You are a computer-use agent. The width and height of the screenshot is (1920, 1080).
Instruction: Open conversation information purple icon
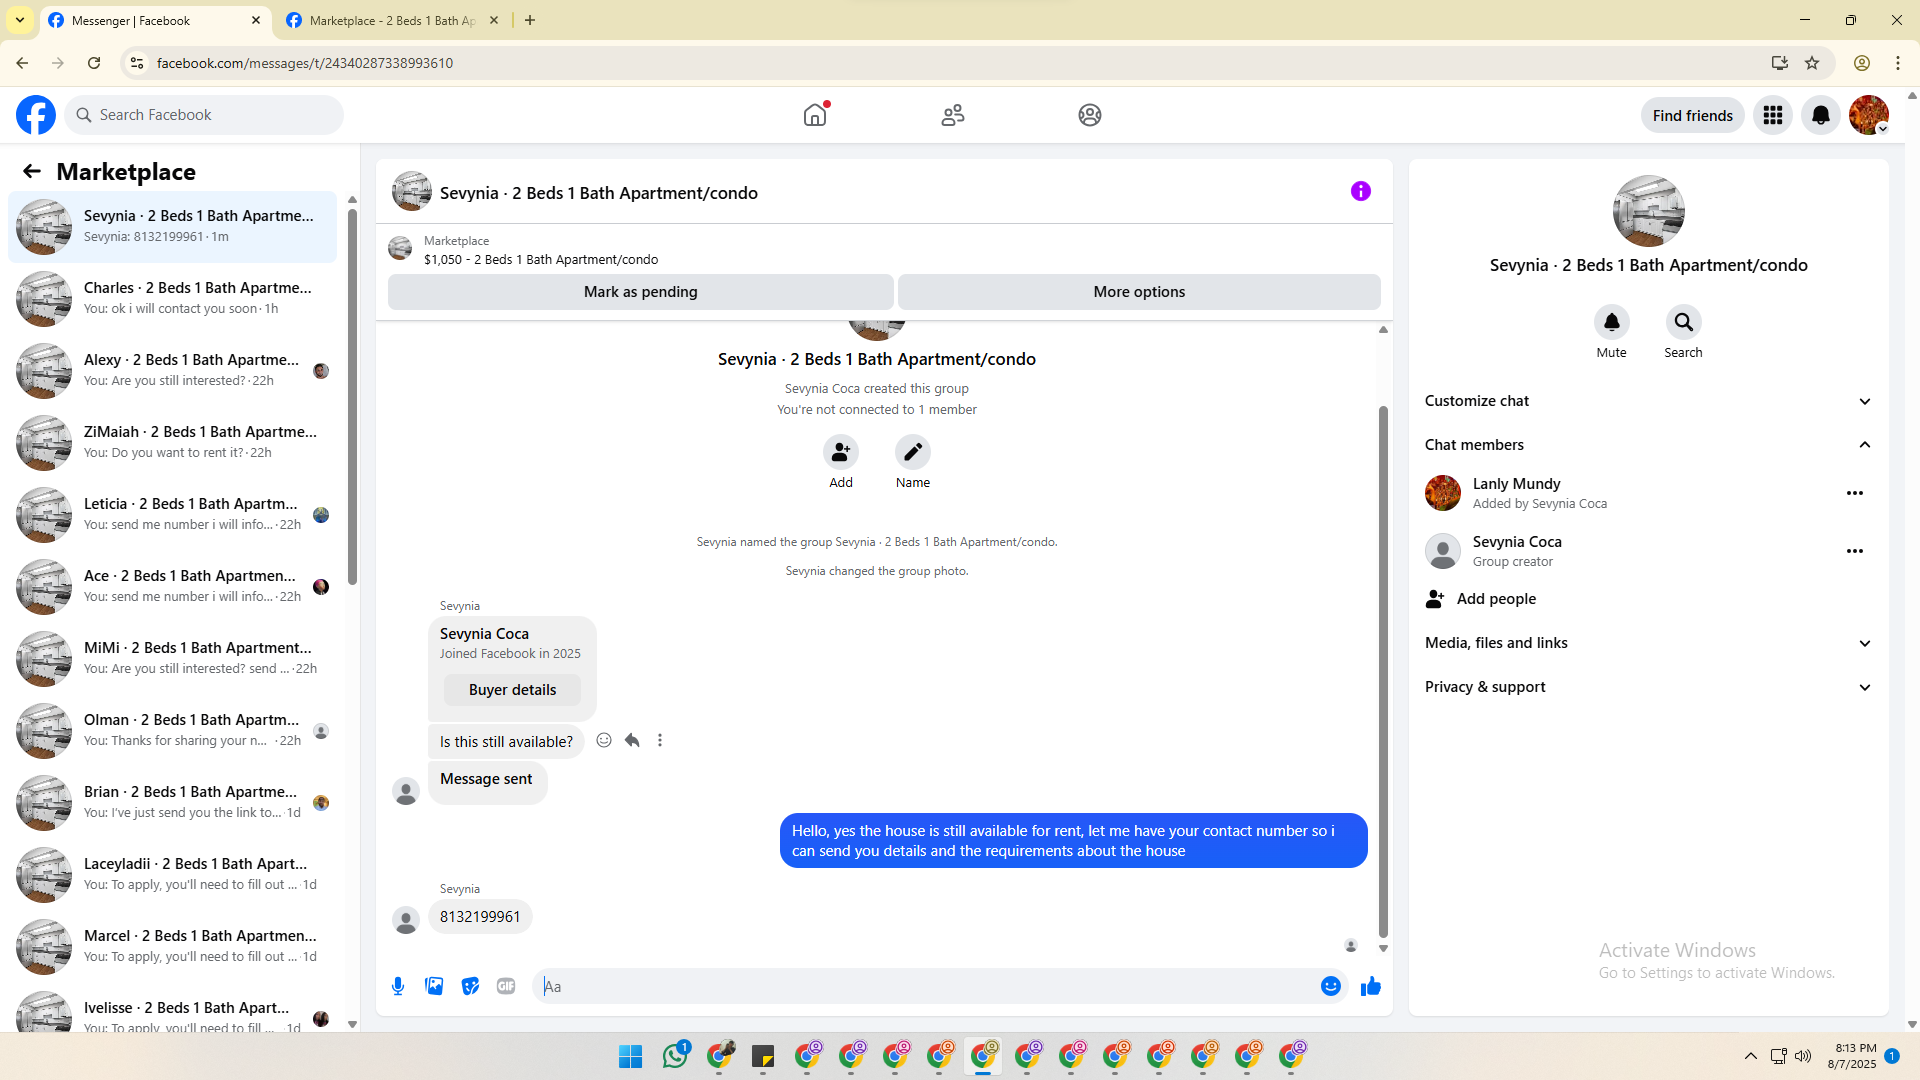pos(1361,191)
